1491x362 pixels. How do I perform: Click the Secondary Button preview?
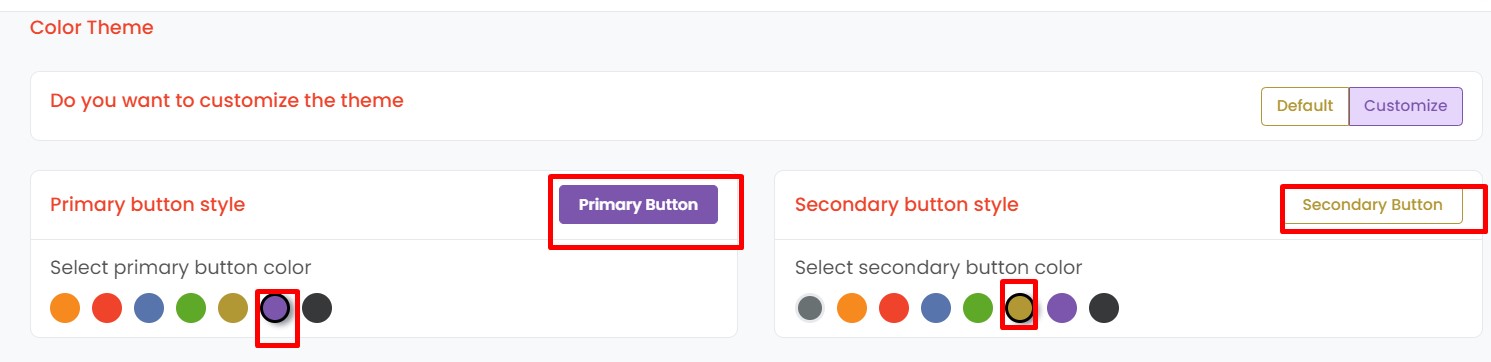tap(1373, 205)
